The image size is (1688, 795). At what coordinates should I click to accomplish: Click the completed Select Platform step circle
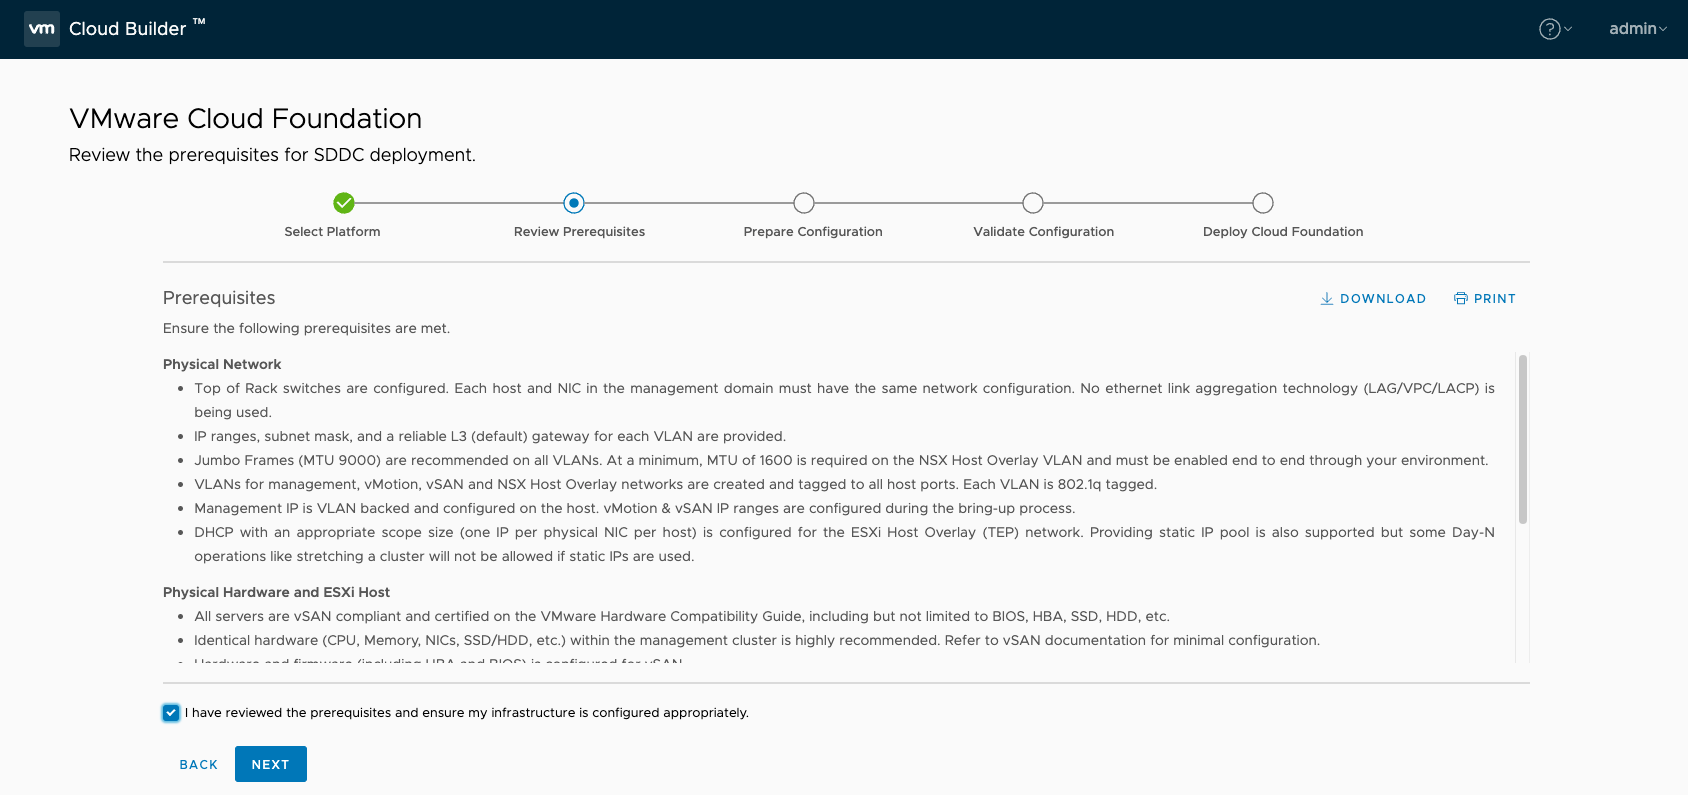344,203
